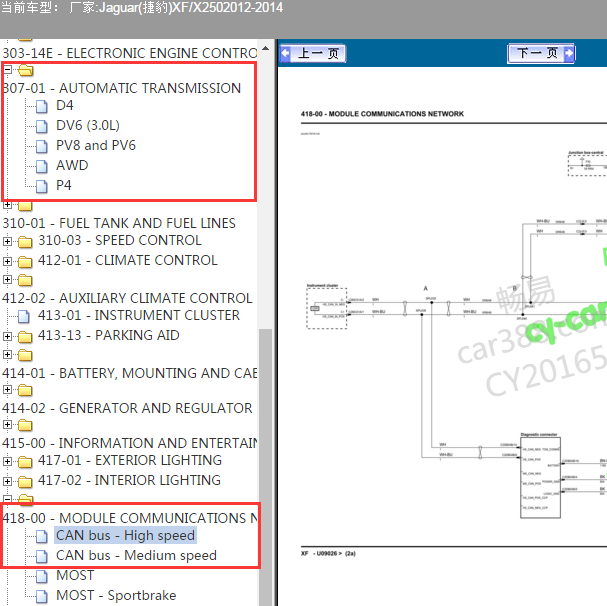Select the D4 transmission diagram
607x606 pixels.
(65, 106)
